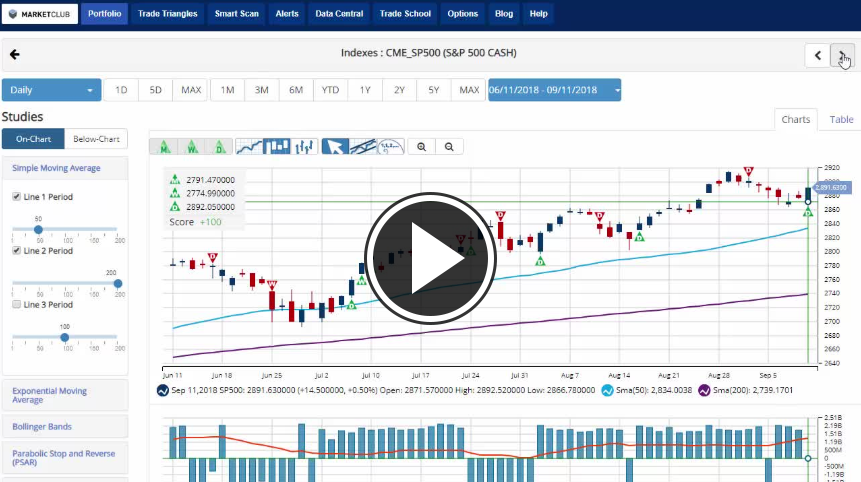Toggle the monthly Trade Triangle icon
Viewport: 861px width, 482px height.
(x=164, y=147)
